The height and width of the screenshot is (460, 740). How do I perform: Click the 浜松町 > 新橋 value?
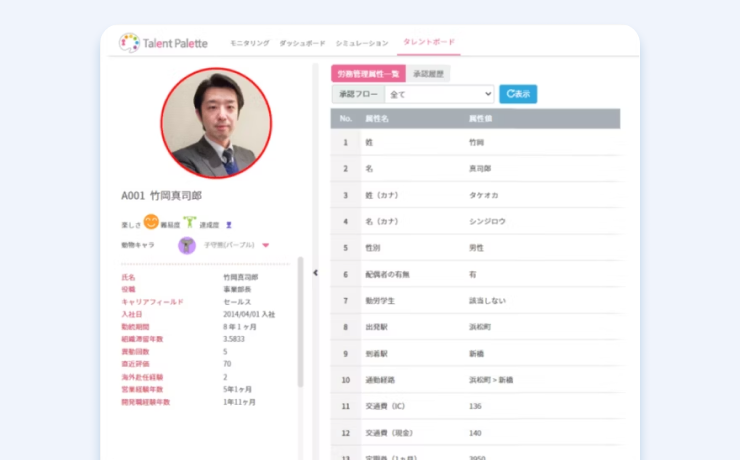coord(491,380)
